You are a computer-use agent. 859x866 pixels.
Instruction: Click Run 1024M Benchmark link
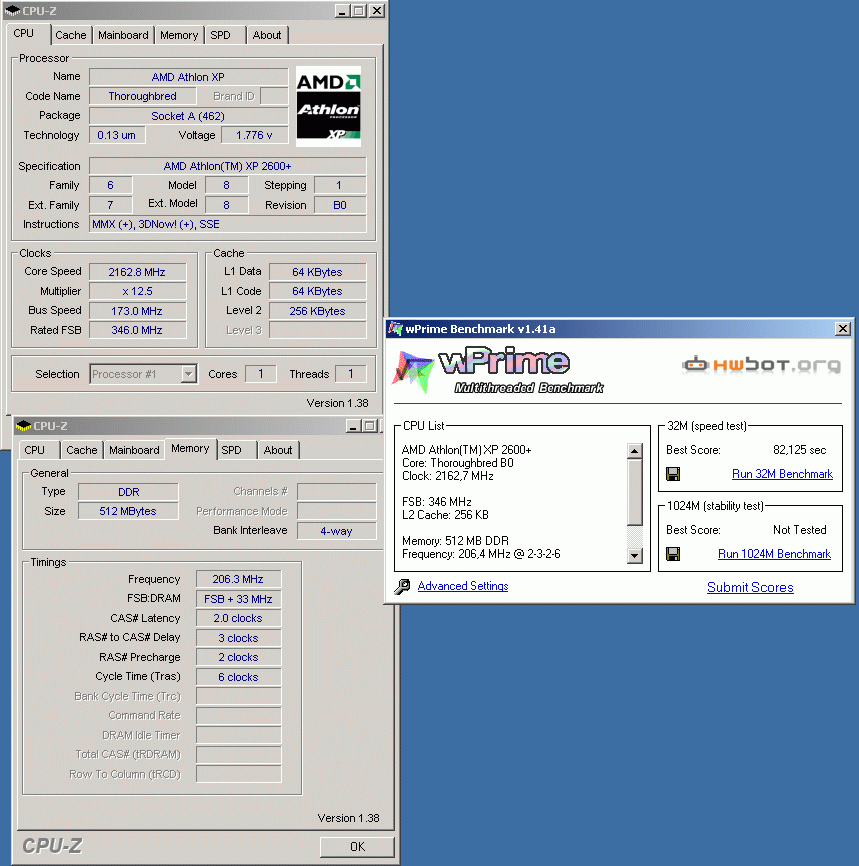click(x=774, y=554)
